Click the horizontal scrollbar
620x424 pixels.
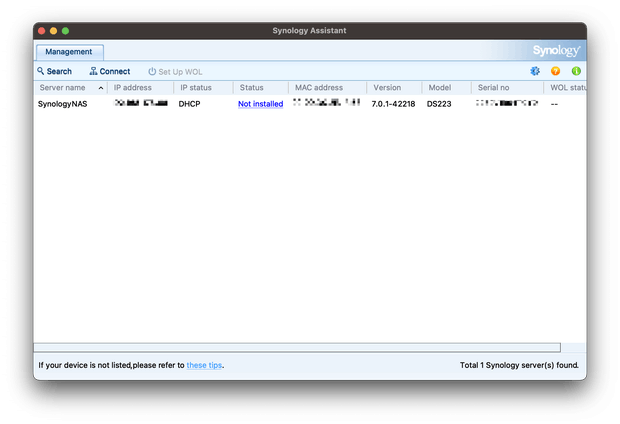pos(297,348)
